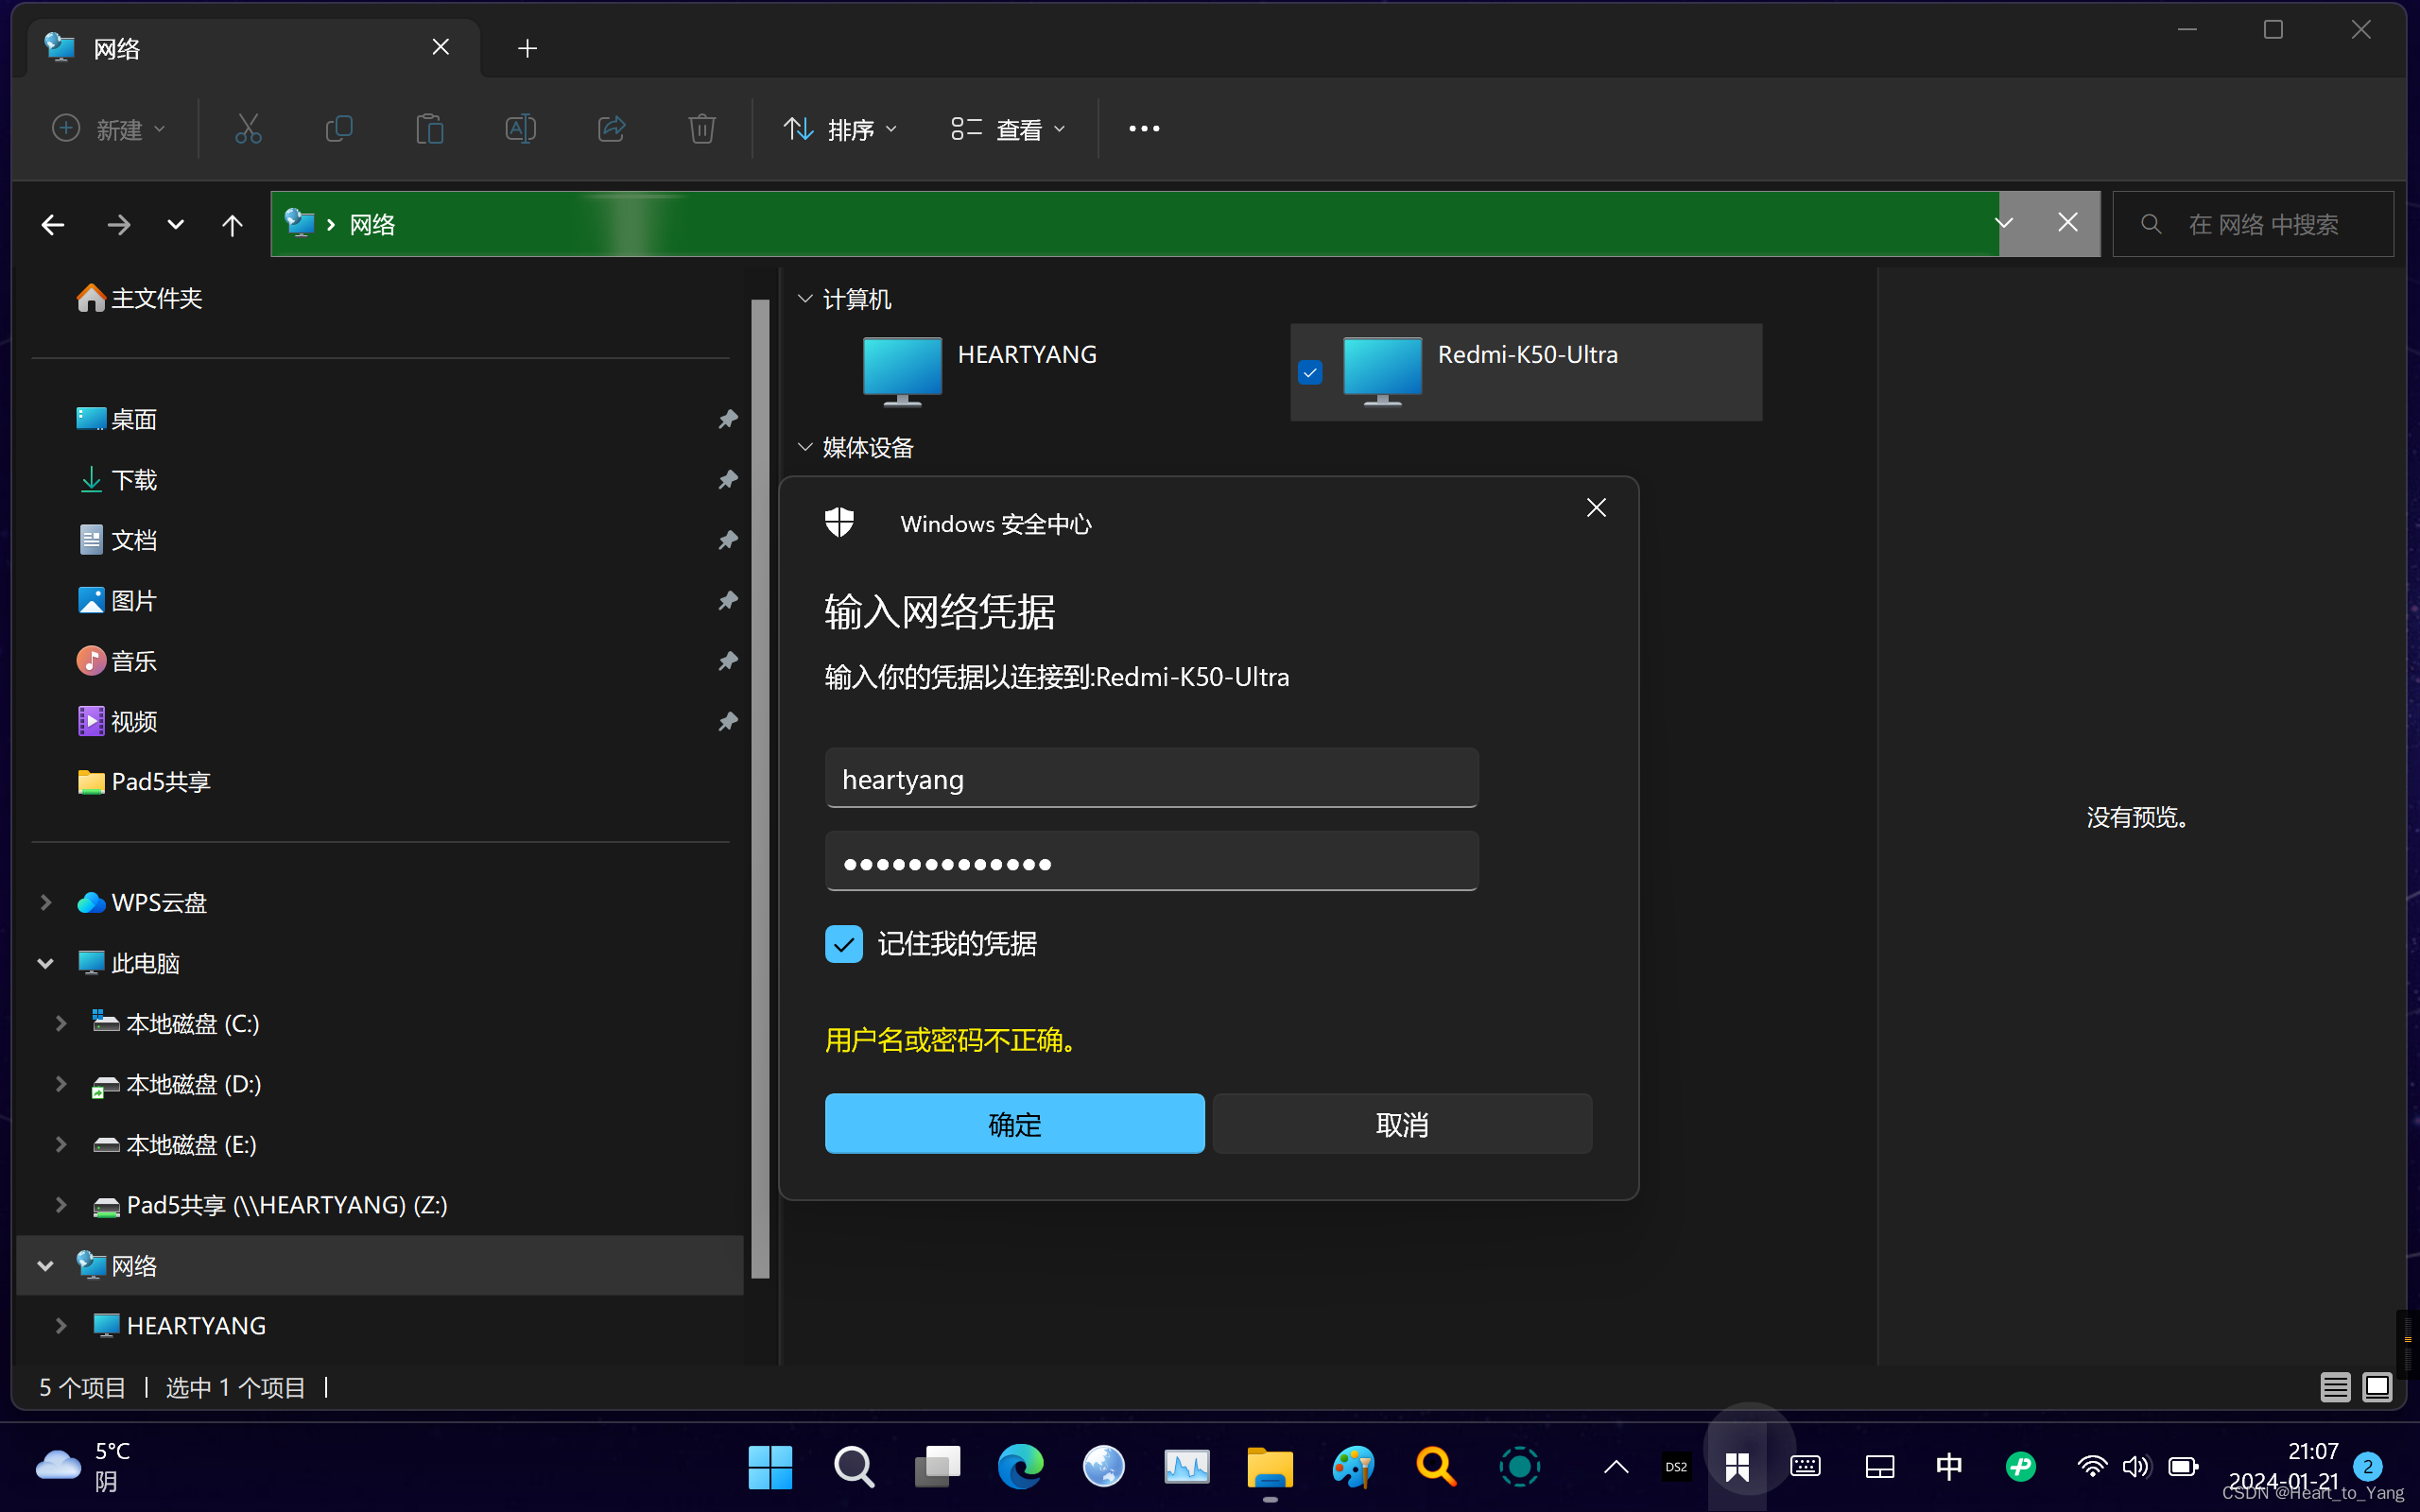Toggle the Chinese input method indicator
Screen dimensions: 2420x1512
point(1949,1467)
